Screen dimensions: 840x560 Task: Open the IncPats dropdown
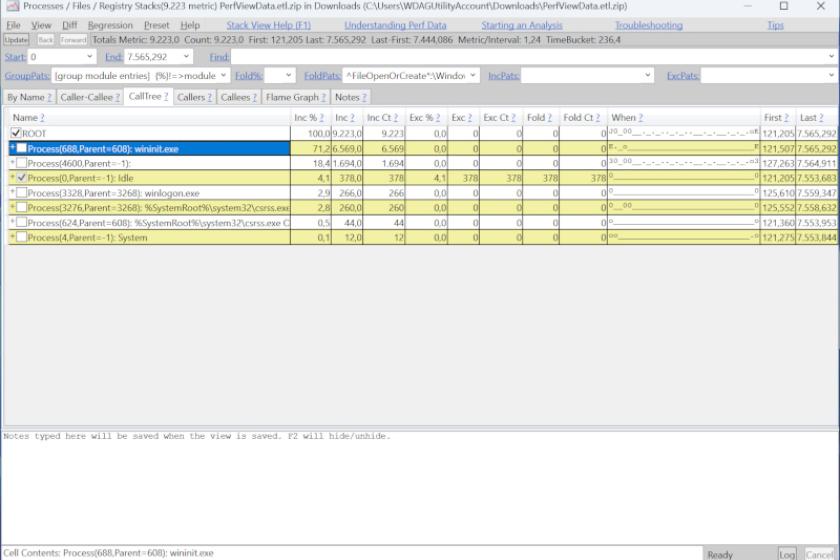point(647,76)
